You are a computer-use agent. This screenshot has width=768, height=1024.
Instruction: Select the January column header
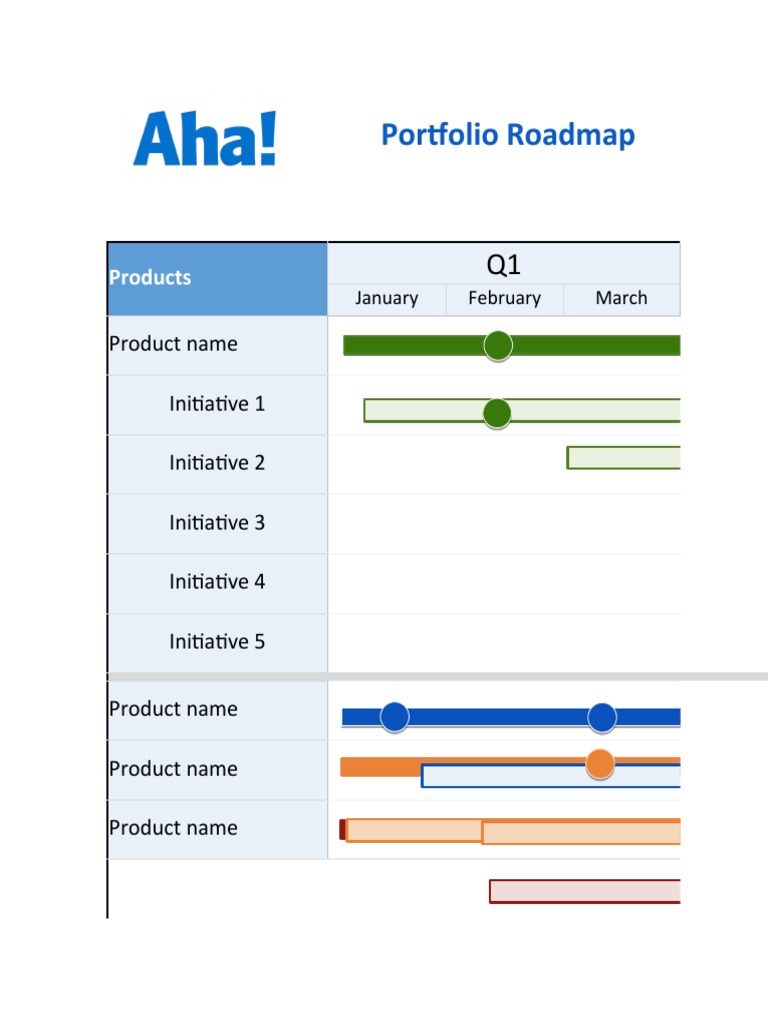pyautogui.click(x=387, y=299)
